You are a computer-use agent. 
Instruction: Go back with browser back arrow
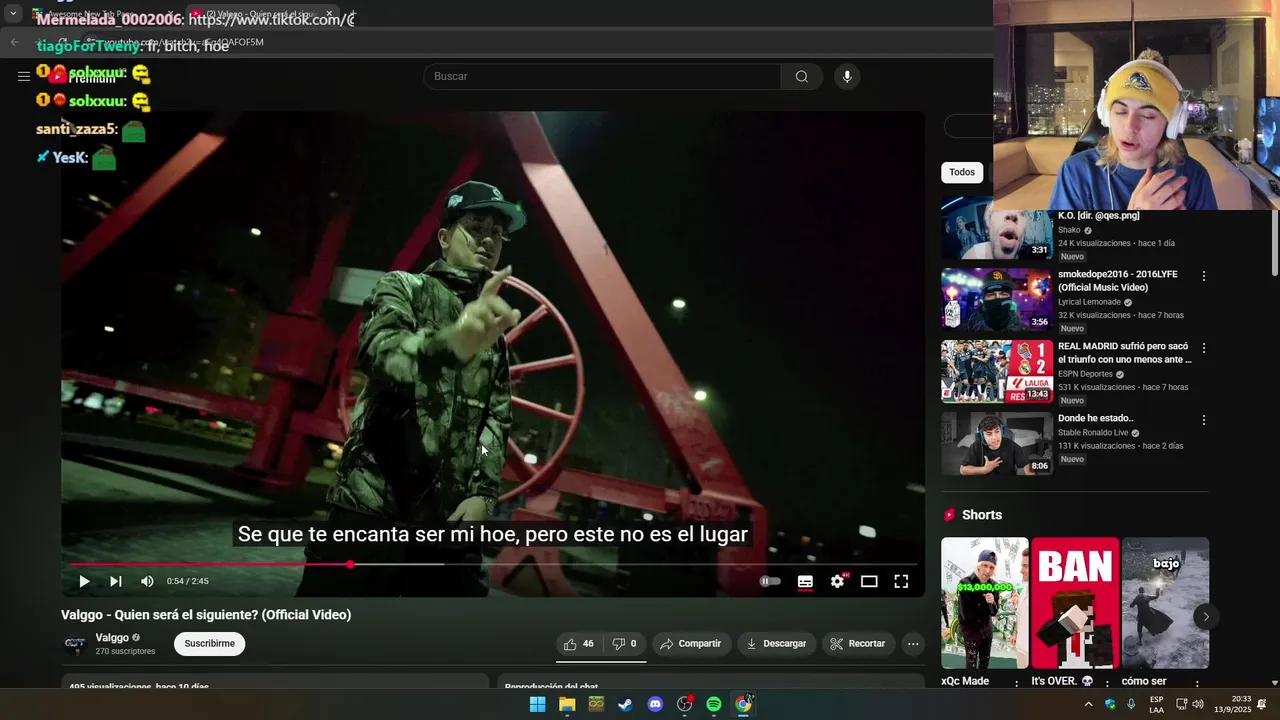[14, 42]
